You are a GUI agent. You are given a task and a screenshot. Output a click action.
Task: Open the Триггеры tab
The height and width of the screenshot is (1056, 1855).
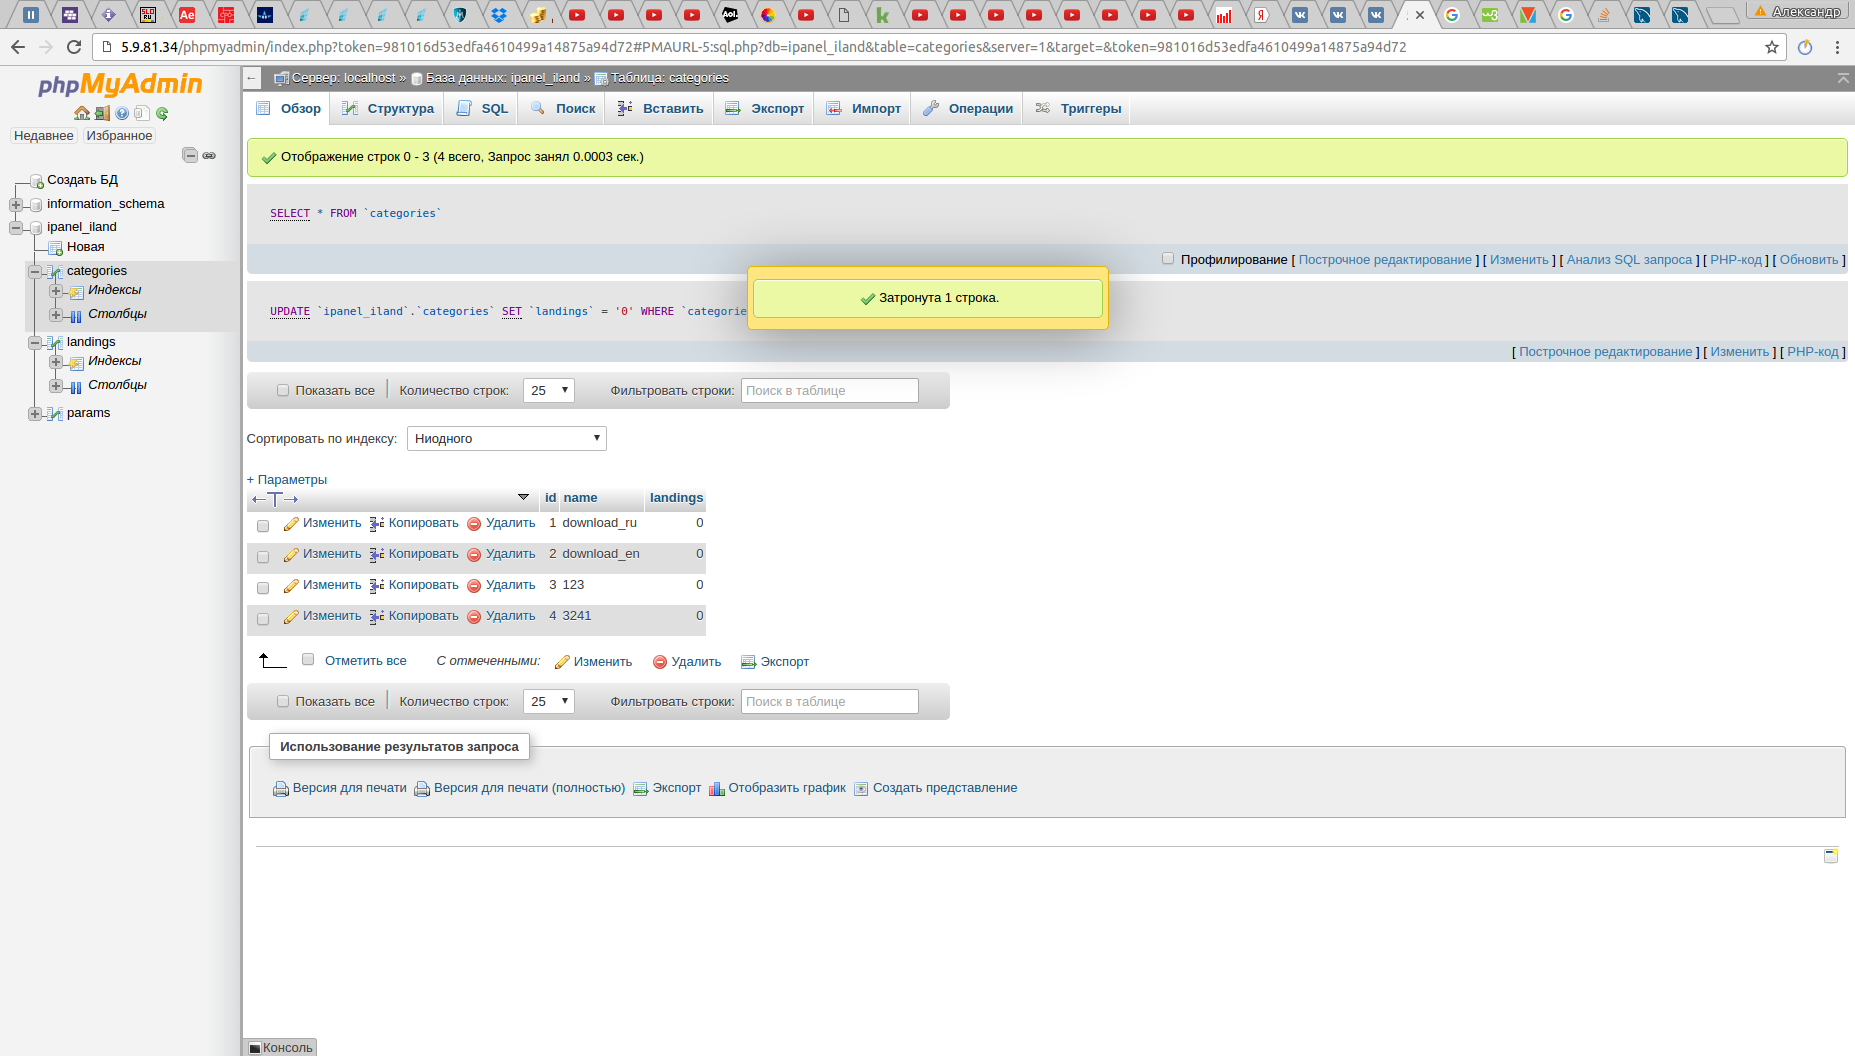[x=1078, y=109]
